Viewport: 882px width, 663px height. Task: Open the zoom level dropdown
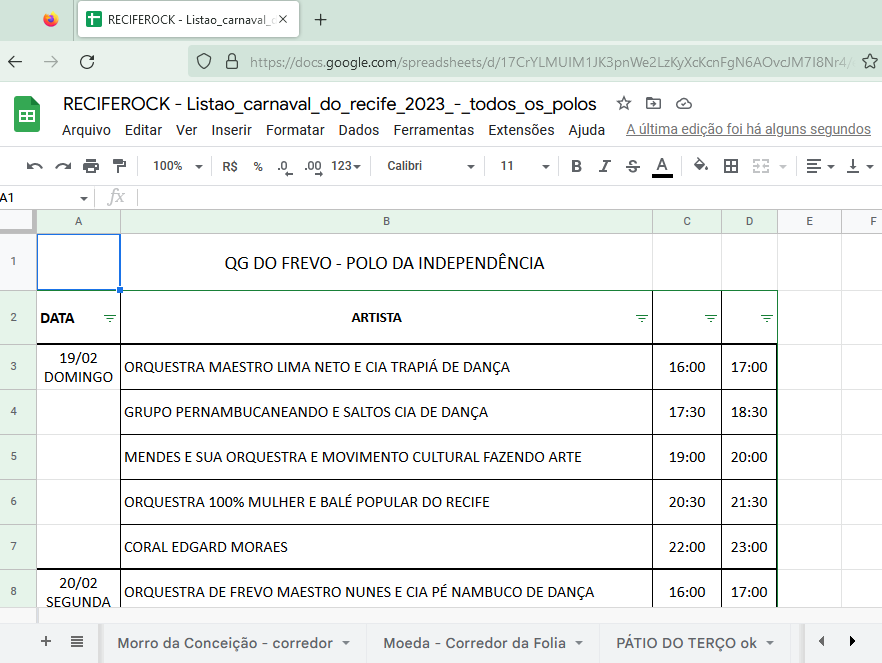tap(177, 166)
